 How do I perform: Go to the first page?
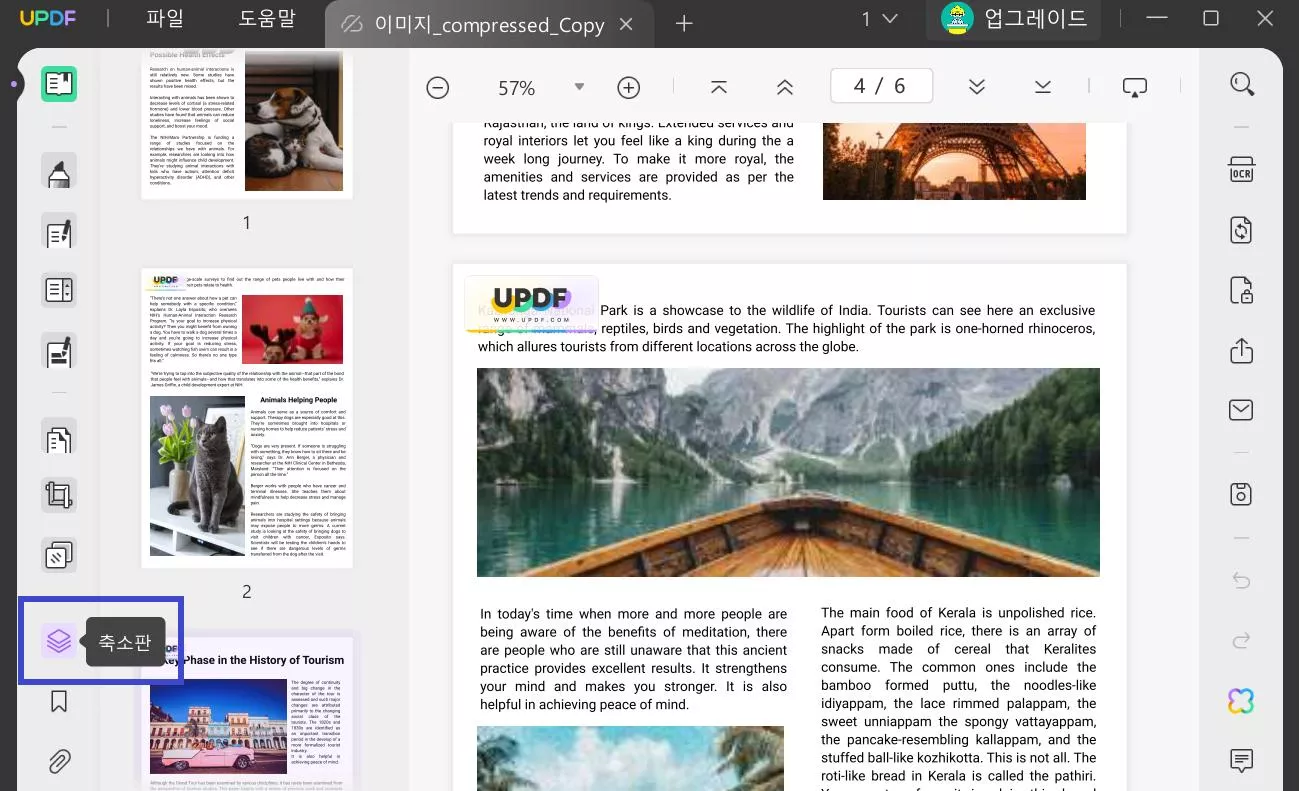[x=718, y=87]
